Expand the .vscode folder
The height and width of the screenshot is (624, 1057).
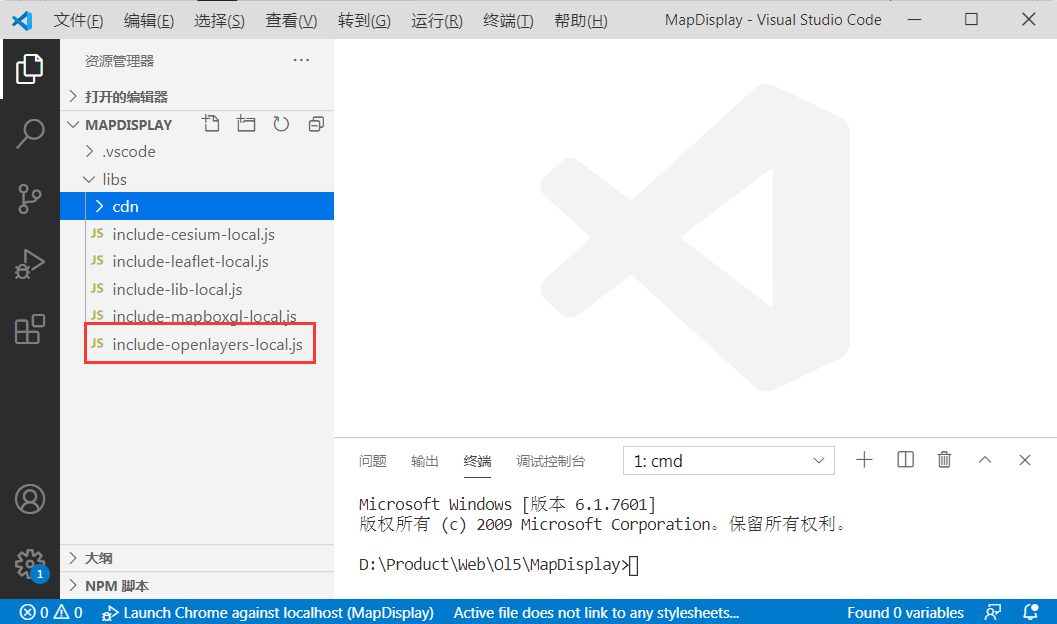pos(197,152)
